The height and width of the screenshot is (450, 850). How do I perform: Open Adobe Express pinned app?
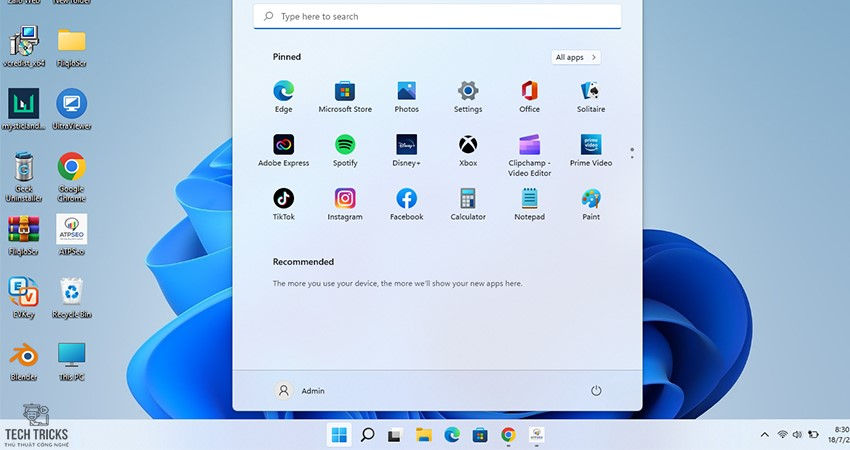coord(284,151)
